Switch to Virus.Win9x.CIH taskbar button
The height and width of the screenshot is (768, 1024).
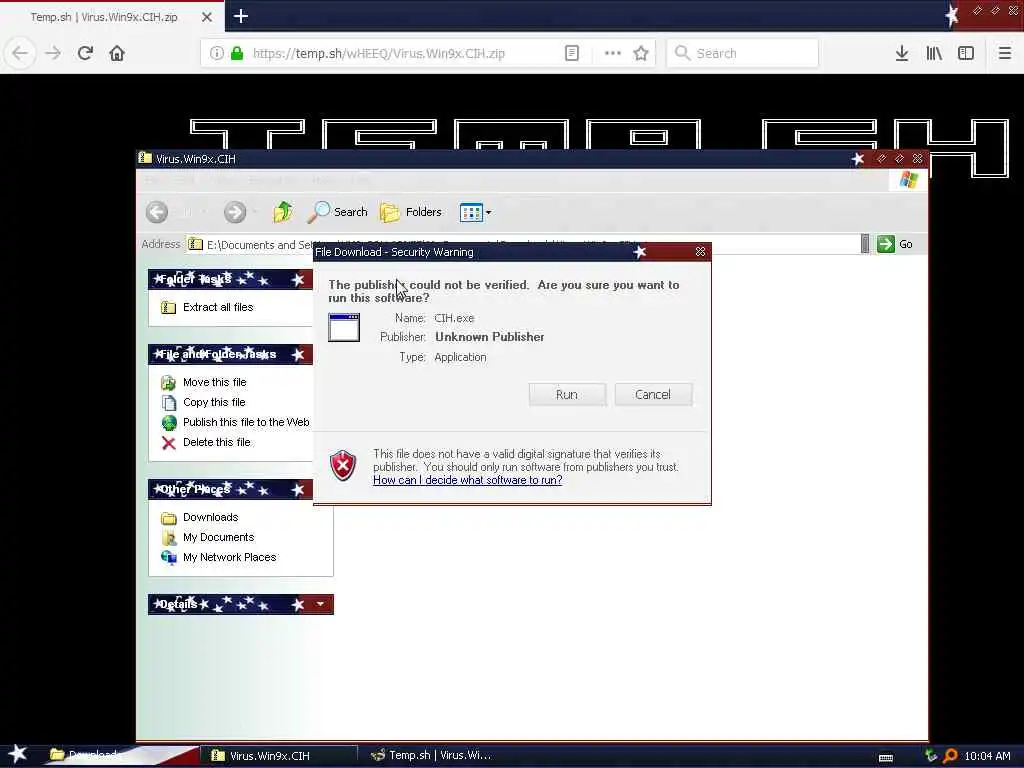(x=278, y=756)
